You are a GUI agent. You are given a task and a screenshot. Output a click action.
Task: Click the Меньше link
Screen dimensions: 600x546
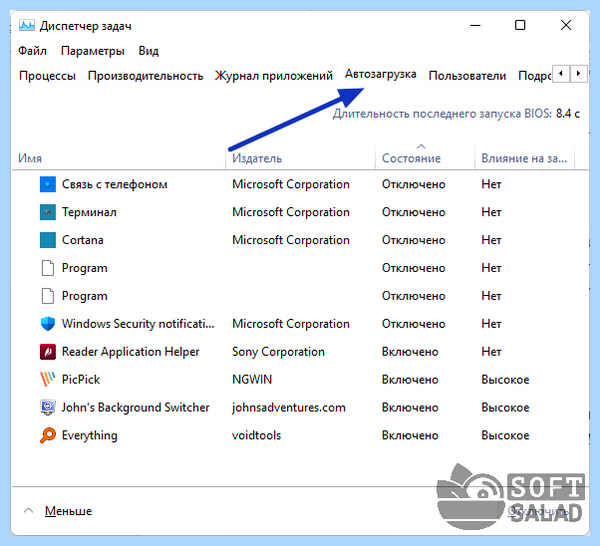(68, 511)
